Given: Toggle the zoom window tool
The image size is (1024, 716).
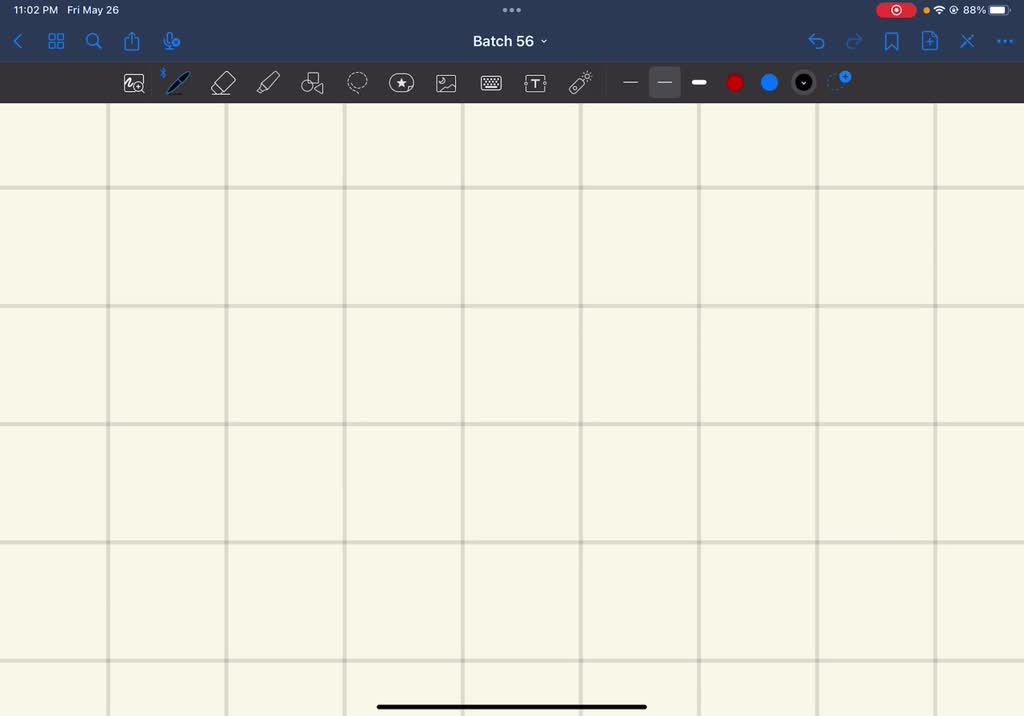Looking at the screenshot, I should tap(134, 83).
